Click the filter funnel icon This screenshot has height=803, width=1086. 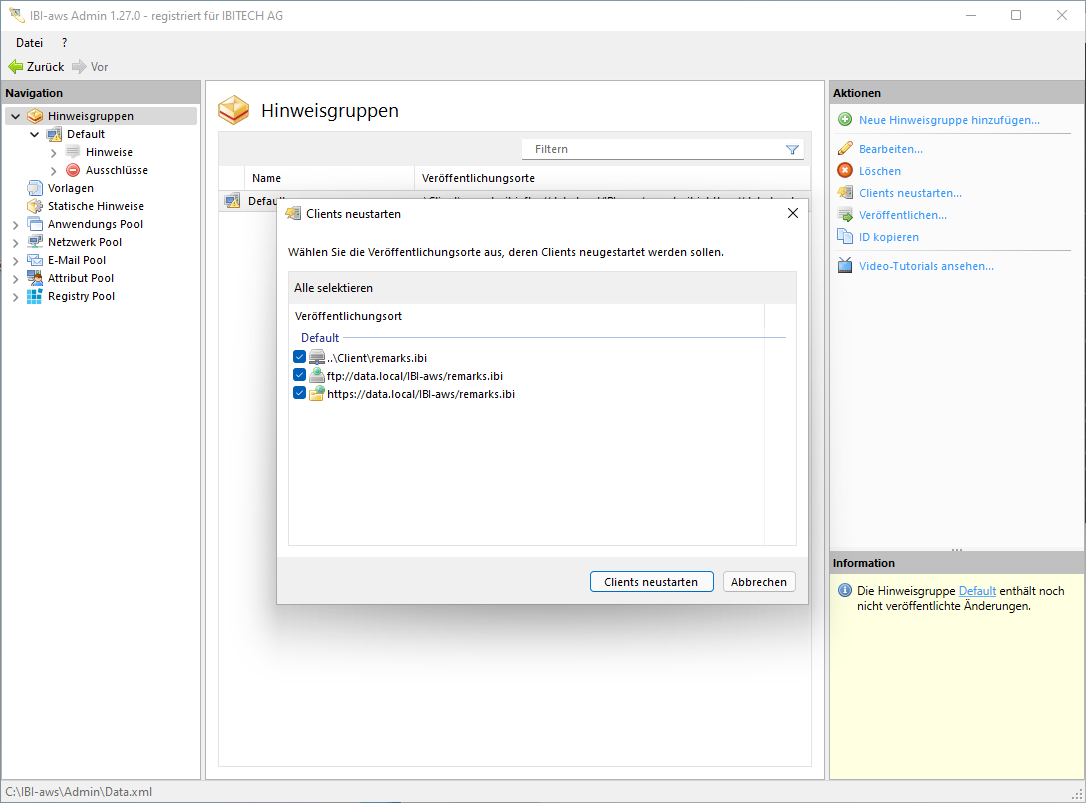(x=792, y=150)
